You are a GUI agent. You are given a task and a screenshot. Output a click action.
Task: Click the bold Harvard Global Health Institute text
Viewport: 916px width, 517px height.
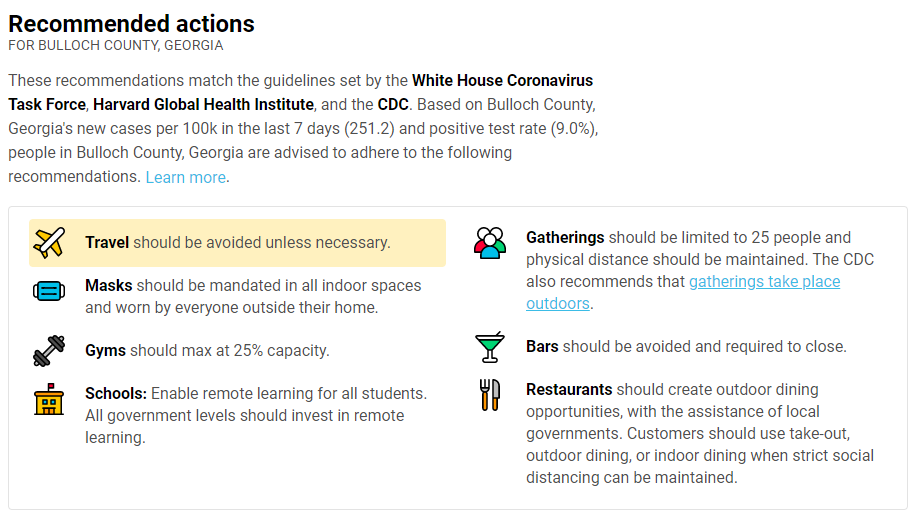click(203, 105)
